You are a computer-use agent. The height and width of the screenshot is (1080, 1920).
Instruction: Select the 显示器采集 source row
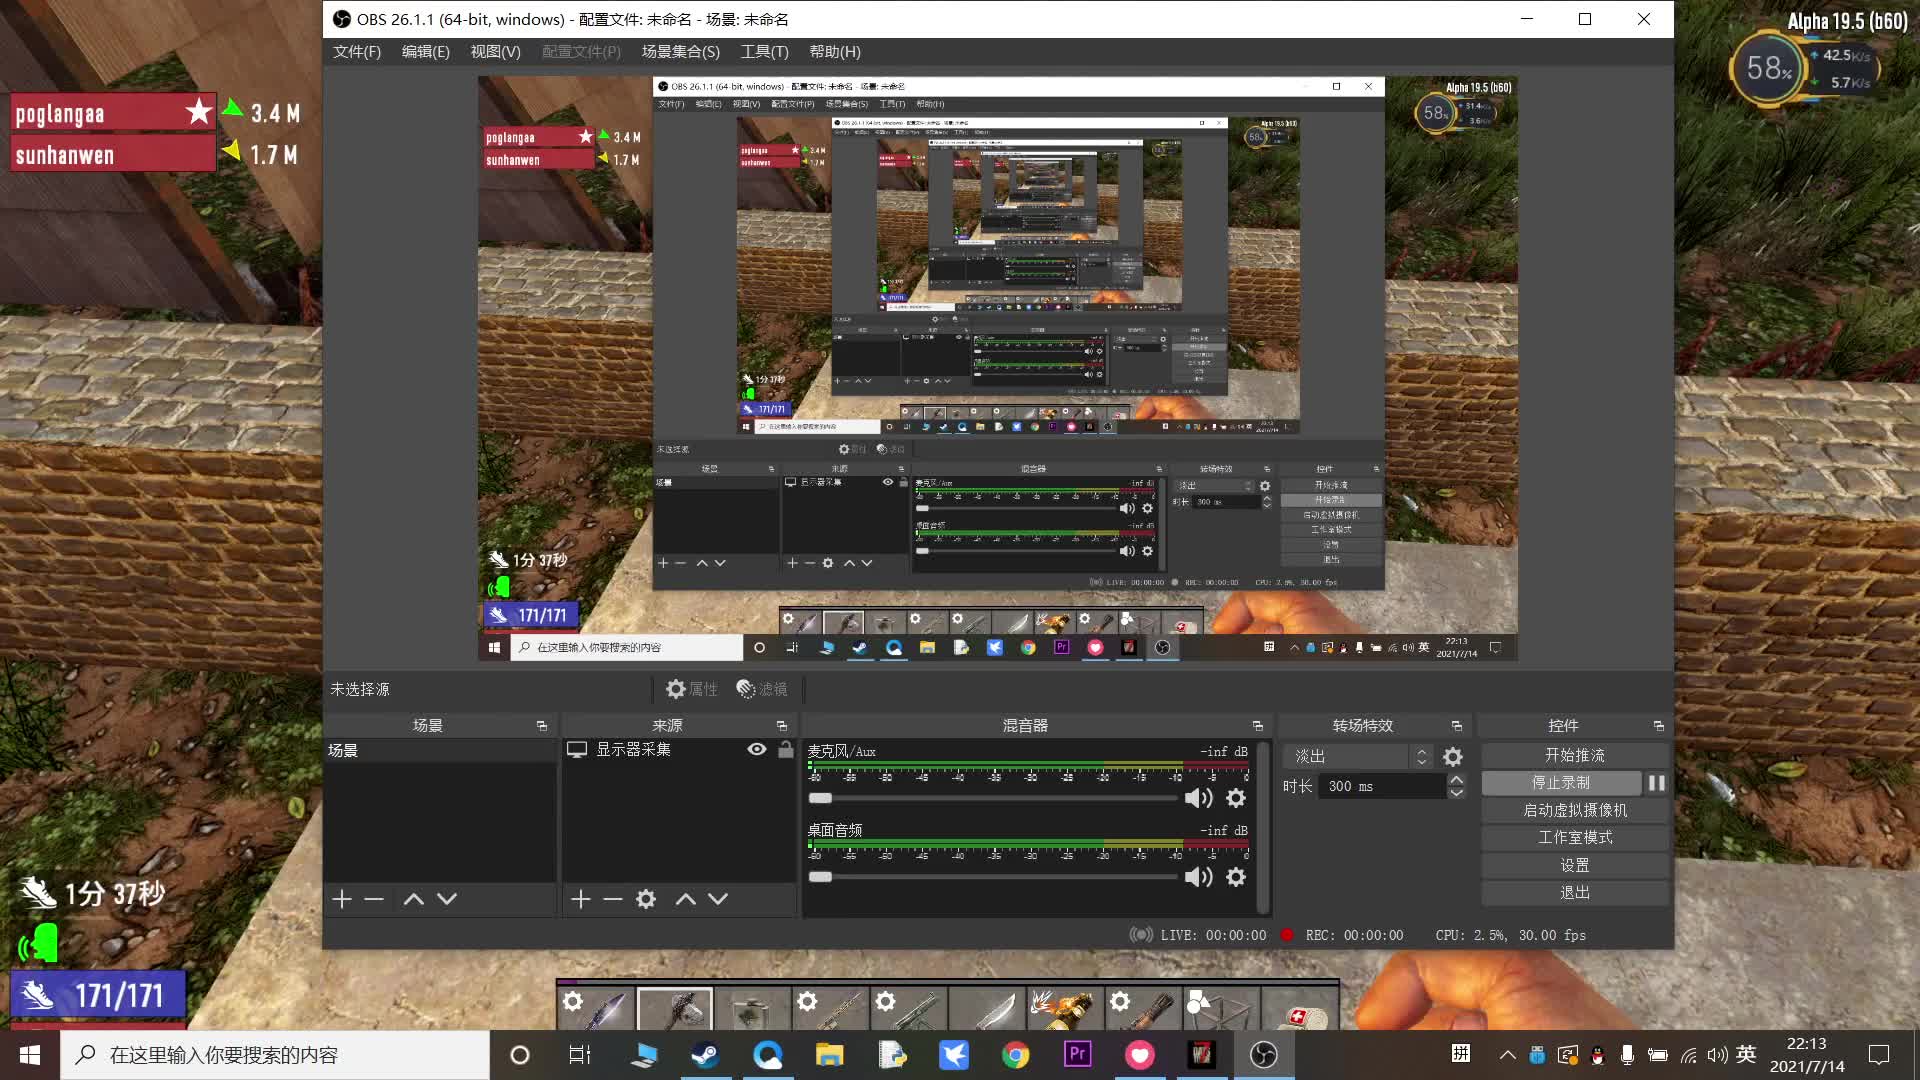679,750
